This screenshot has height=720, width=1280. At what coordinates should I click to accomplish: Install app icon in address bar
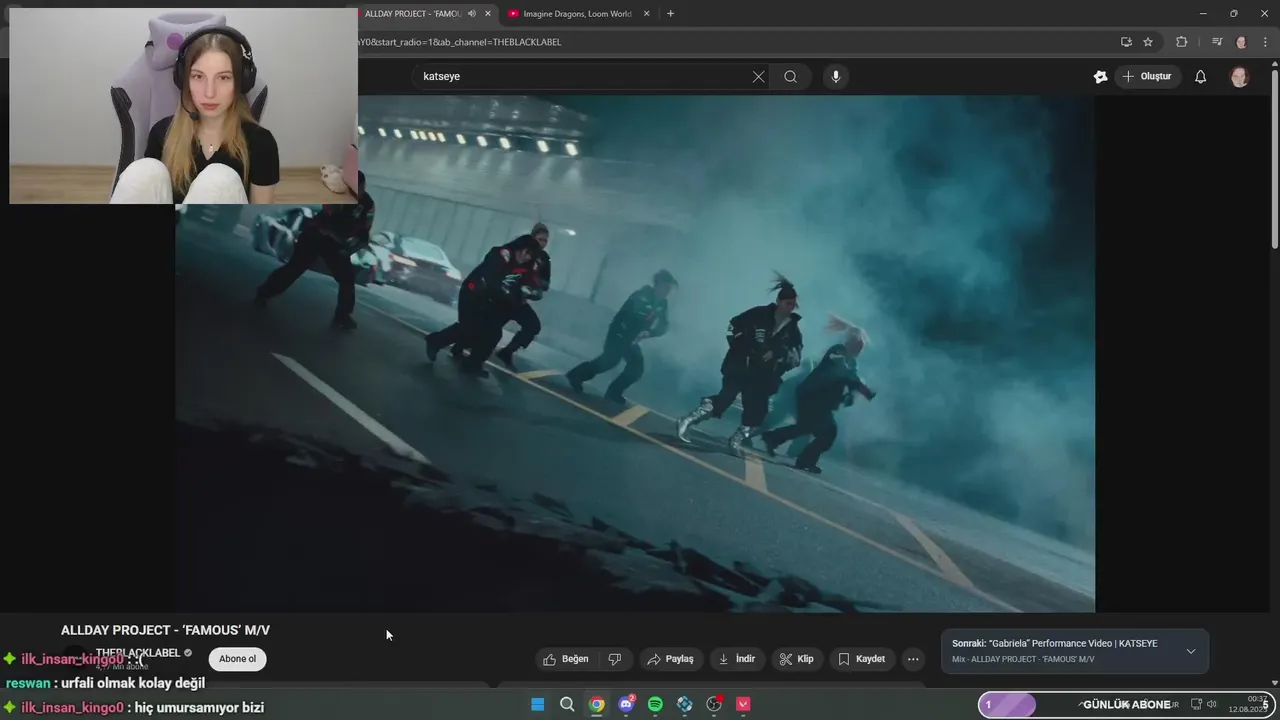(x=1126, y=42)
